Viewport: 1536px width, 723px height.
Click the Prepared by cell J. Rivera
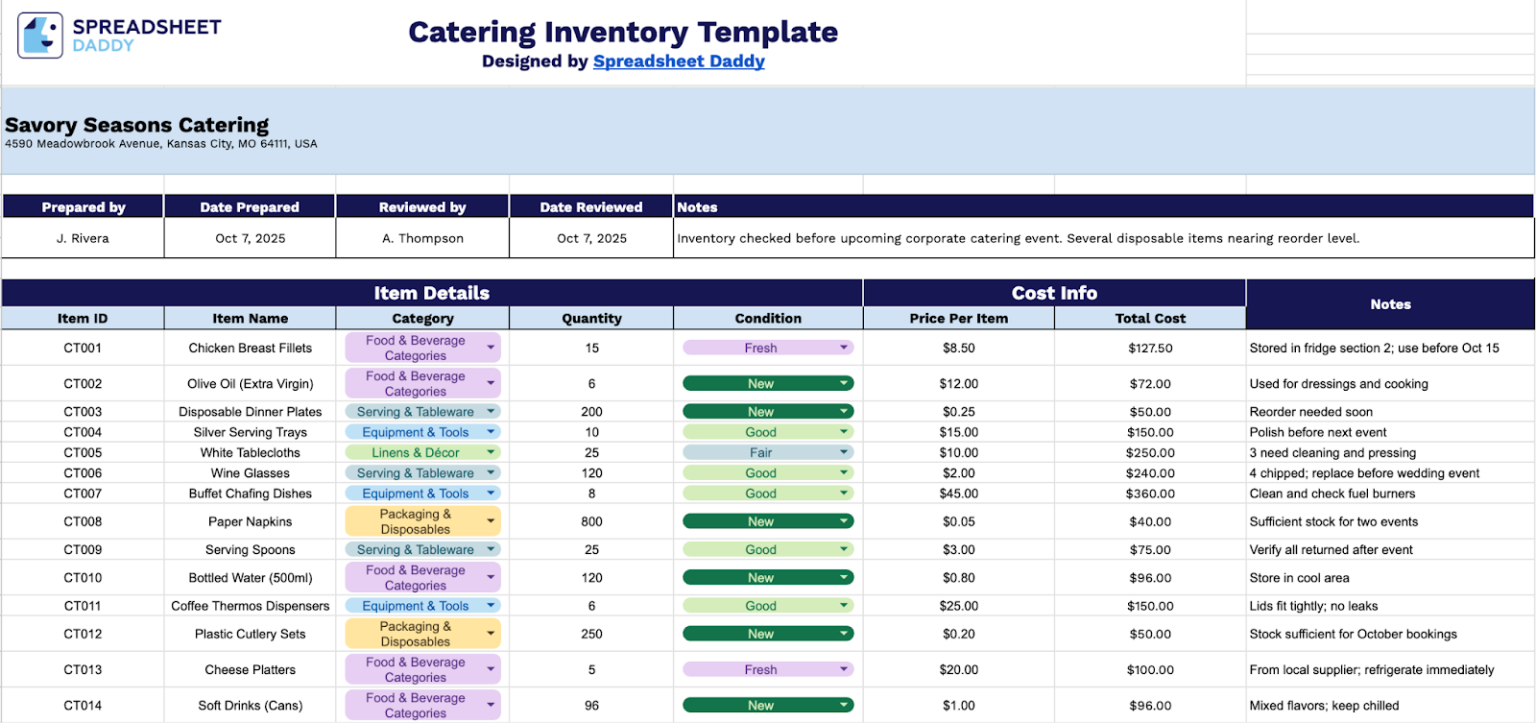pyautogui.click(x=82, y=238)
